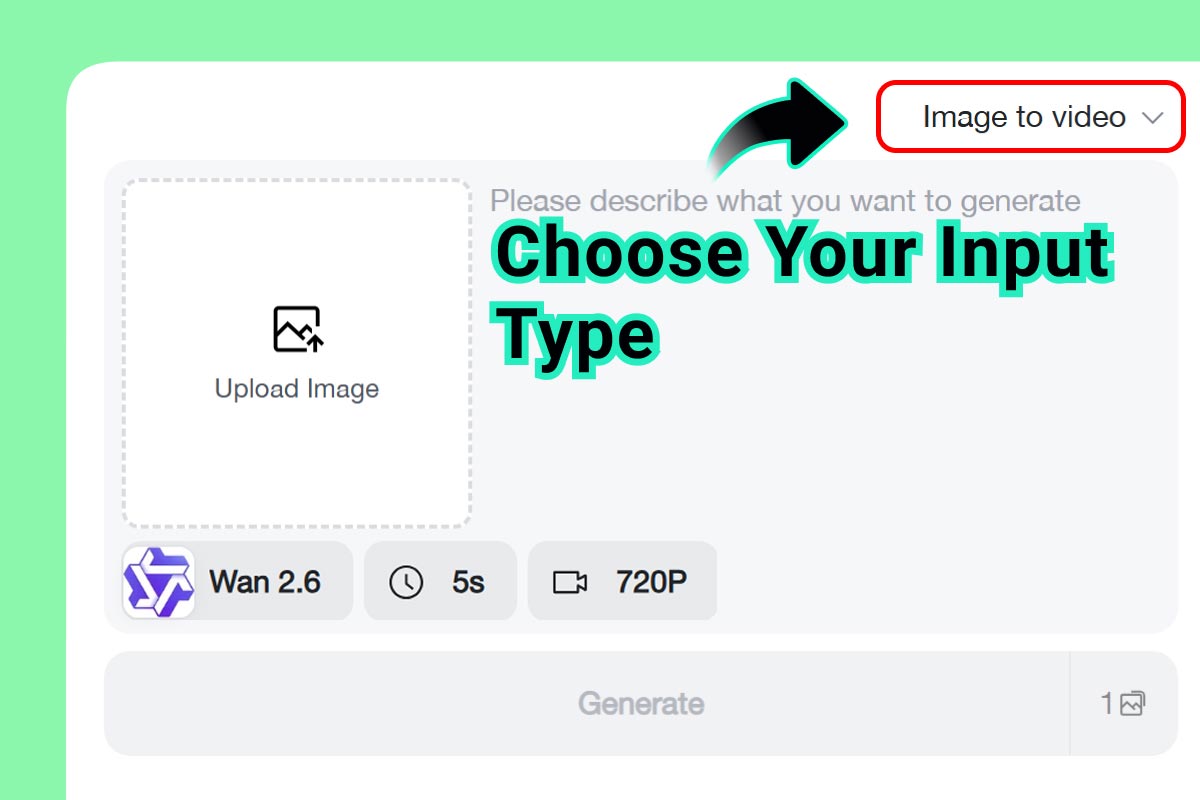Click the Wan 2.6 model selector chip
The height and width of the screenshot is (800, 1200).
tap(235, 581)
